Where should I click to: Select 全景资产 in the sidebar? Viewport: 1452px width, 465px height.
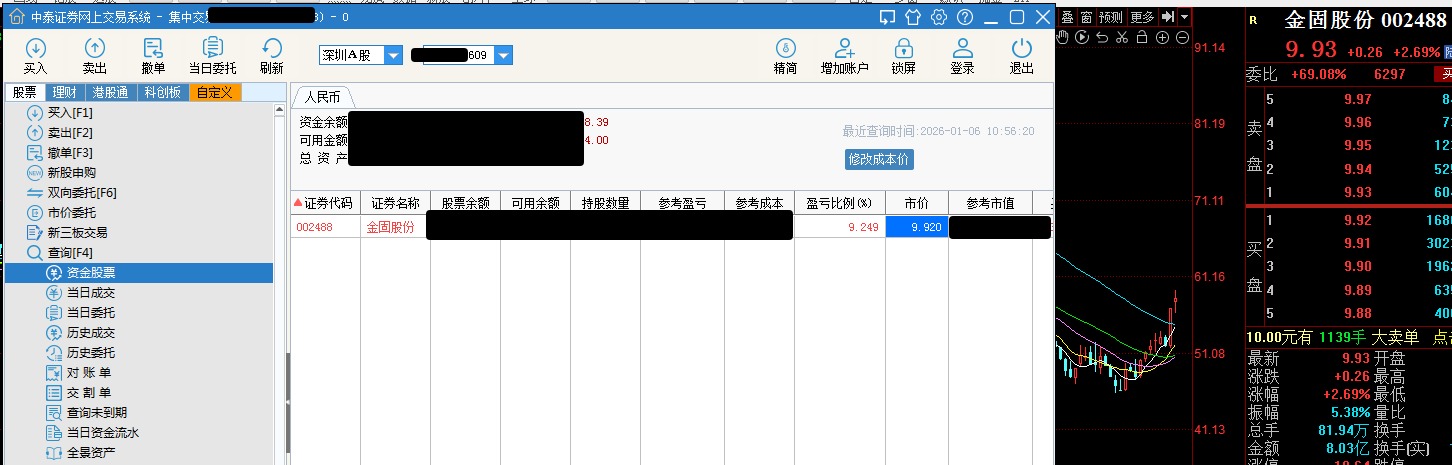tap(90, 453)
